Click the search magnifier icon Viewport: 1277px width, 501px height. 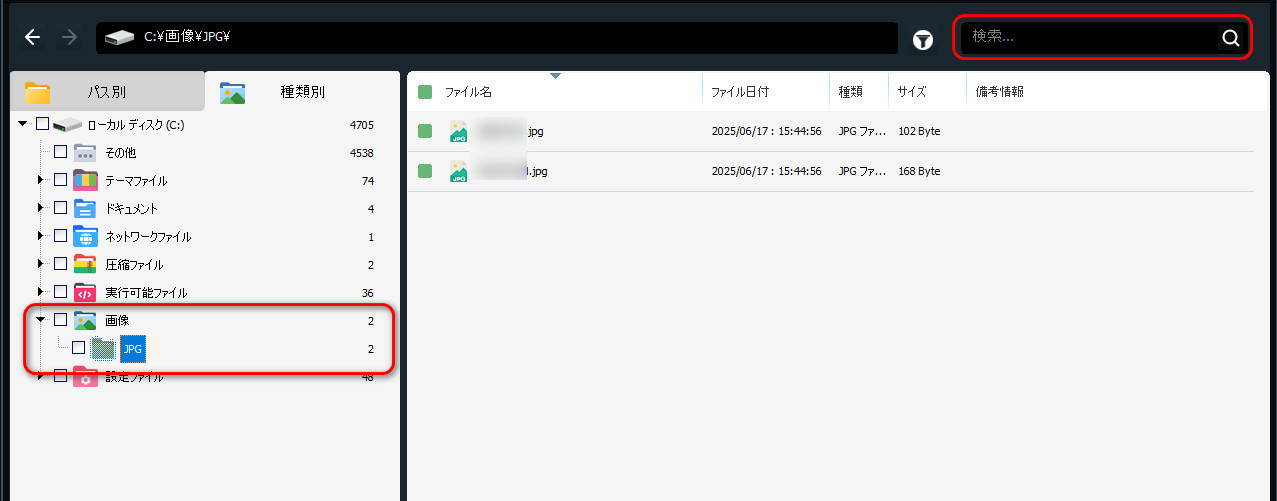point(1230,39)
